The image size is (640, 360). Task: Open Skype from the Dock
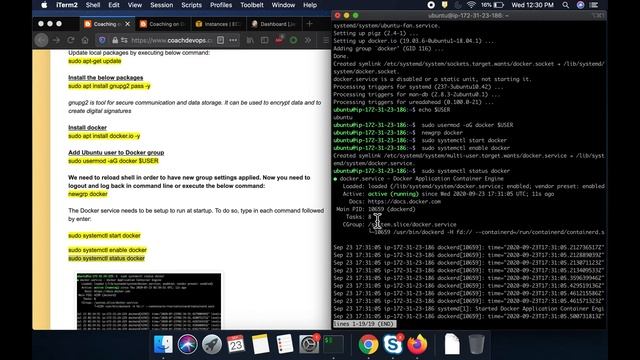click(393, 344)
